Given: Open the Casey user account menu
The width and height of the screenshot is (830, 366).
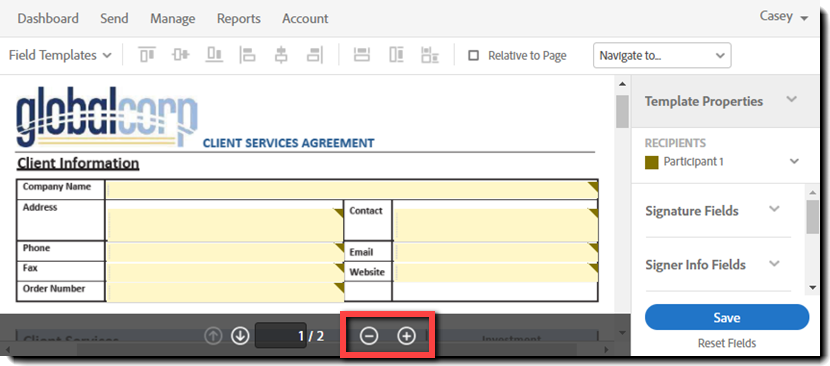Looking at the screenshot, I should point(784,17).
